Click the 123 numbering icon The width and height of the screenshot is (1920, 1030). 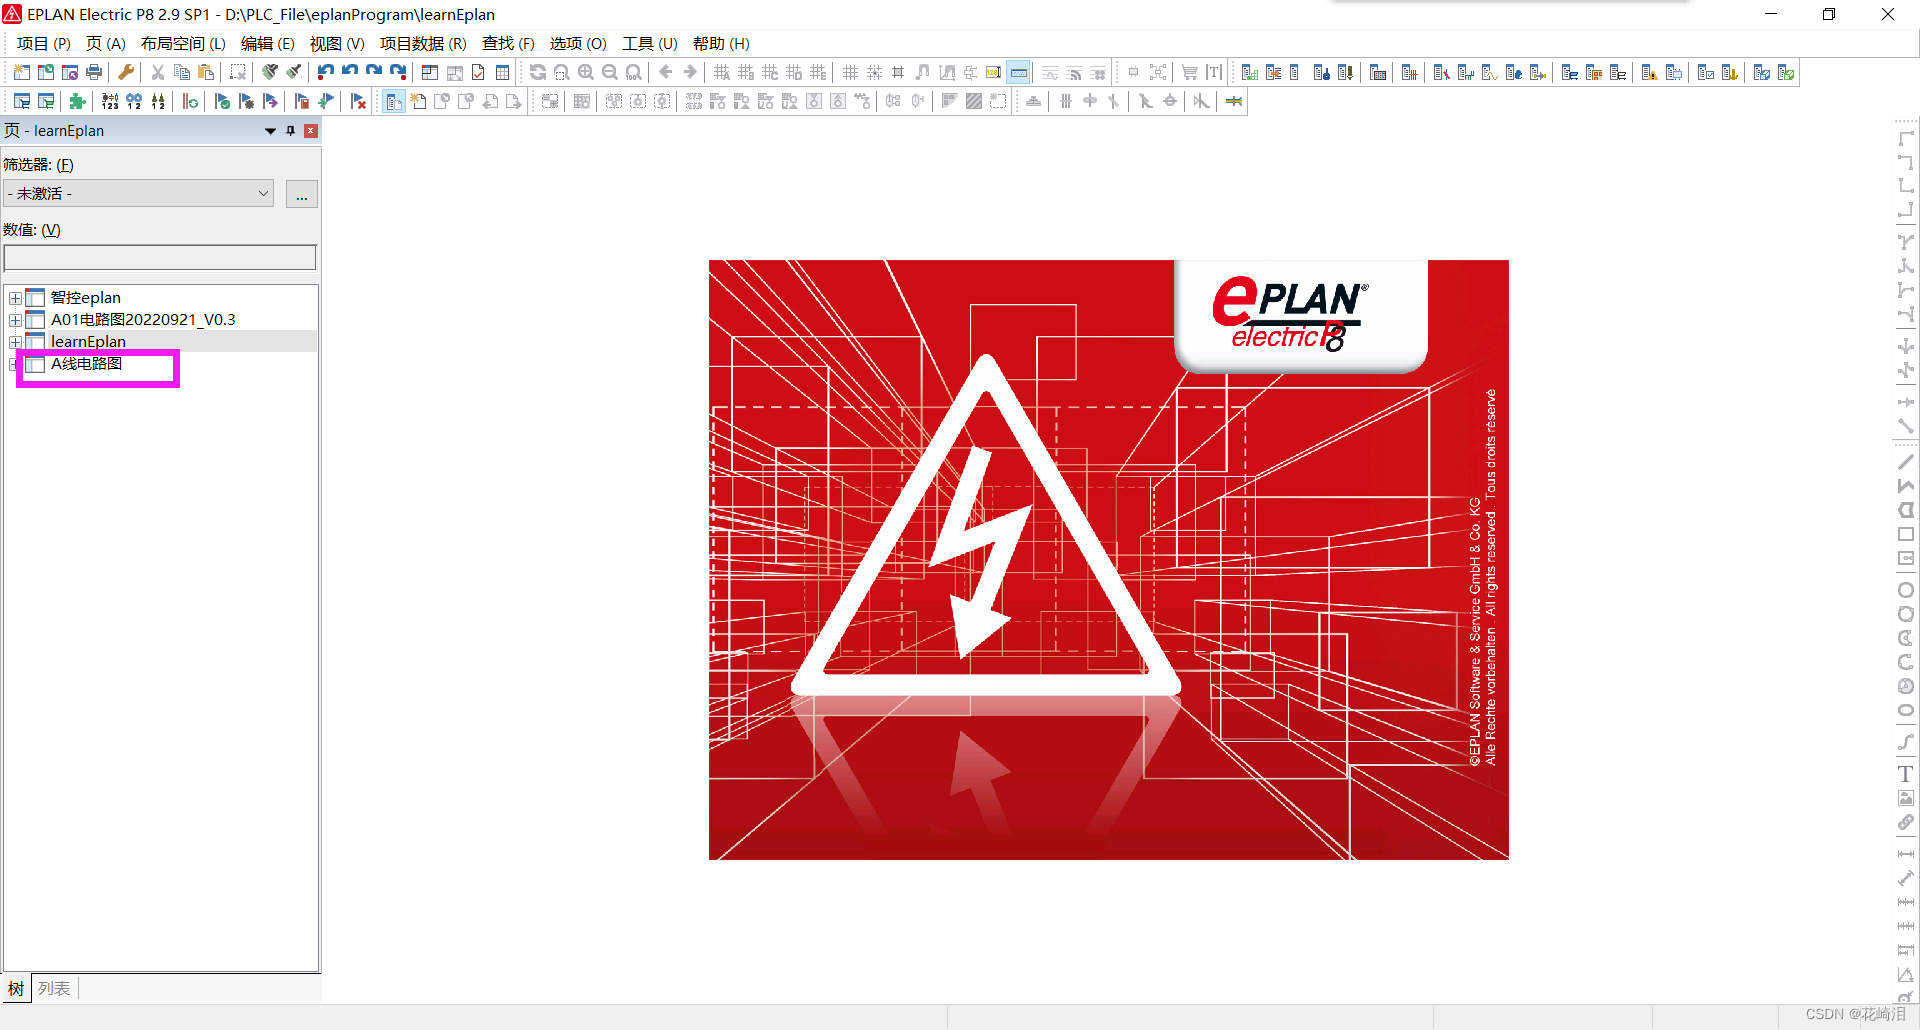[110, 101]
